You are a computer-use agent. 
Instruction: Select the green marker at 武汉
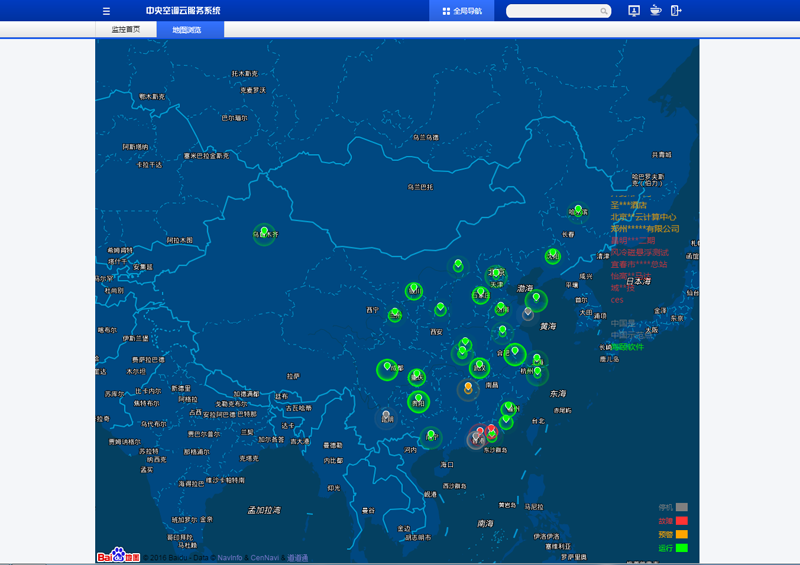(480, 365)
